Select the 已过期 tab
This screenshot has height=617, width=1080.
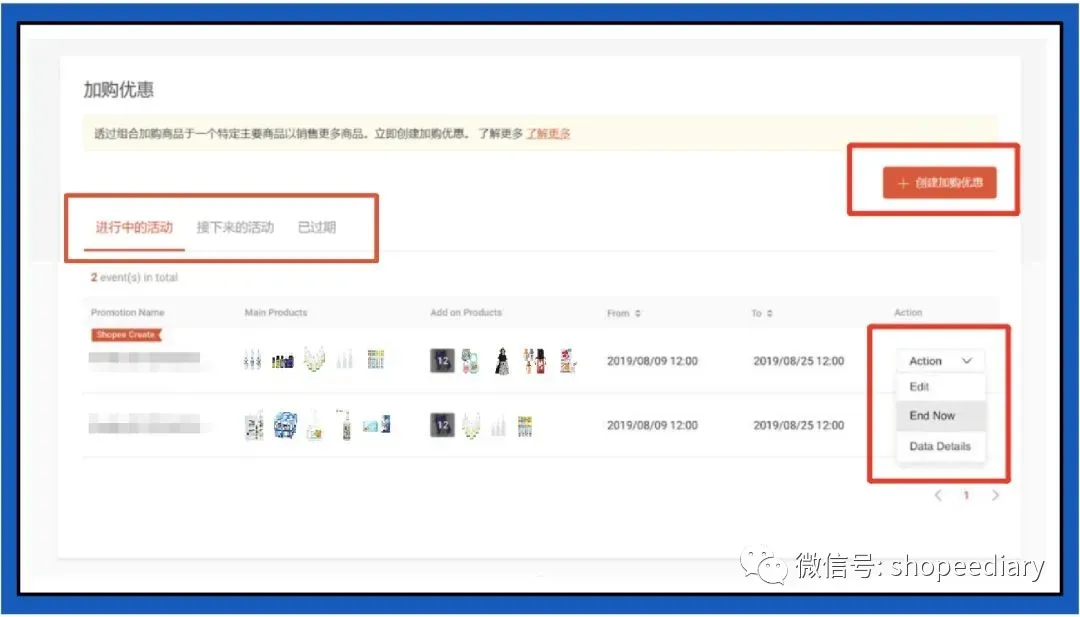pyautogui.click(x=317, y=227)
